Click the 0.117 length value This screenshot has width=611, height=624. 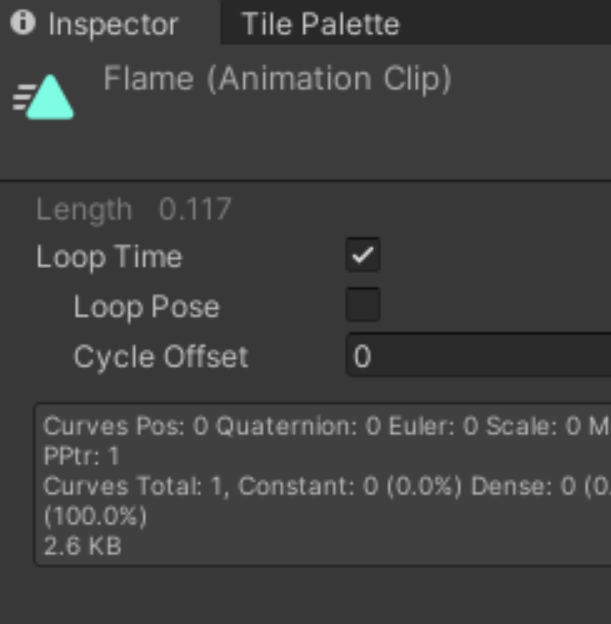195,210
